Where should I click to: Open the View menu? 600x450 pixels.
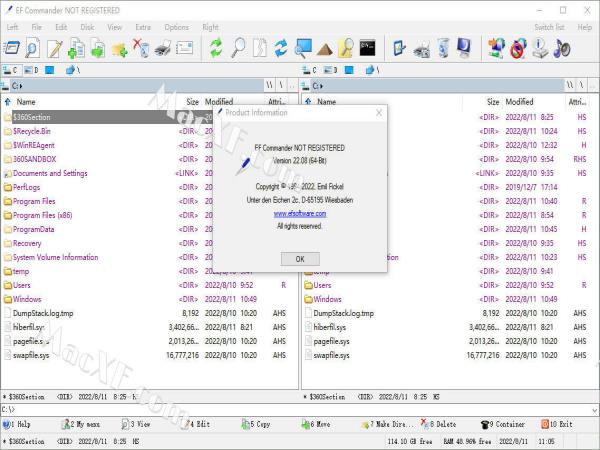(114, 27)
